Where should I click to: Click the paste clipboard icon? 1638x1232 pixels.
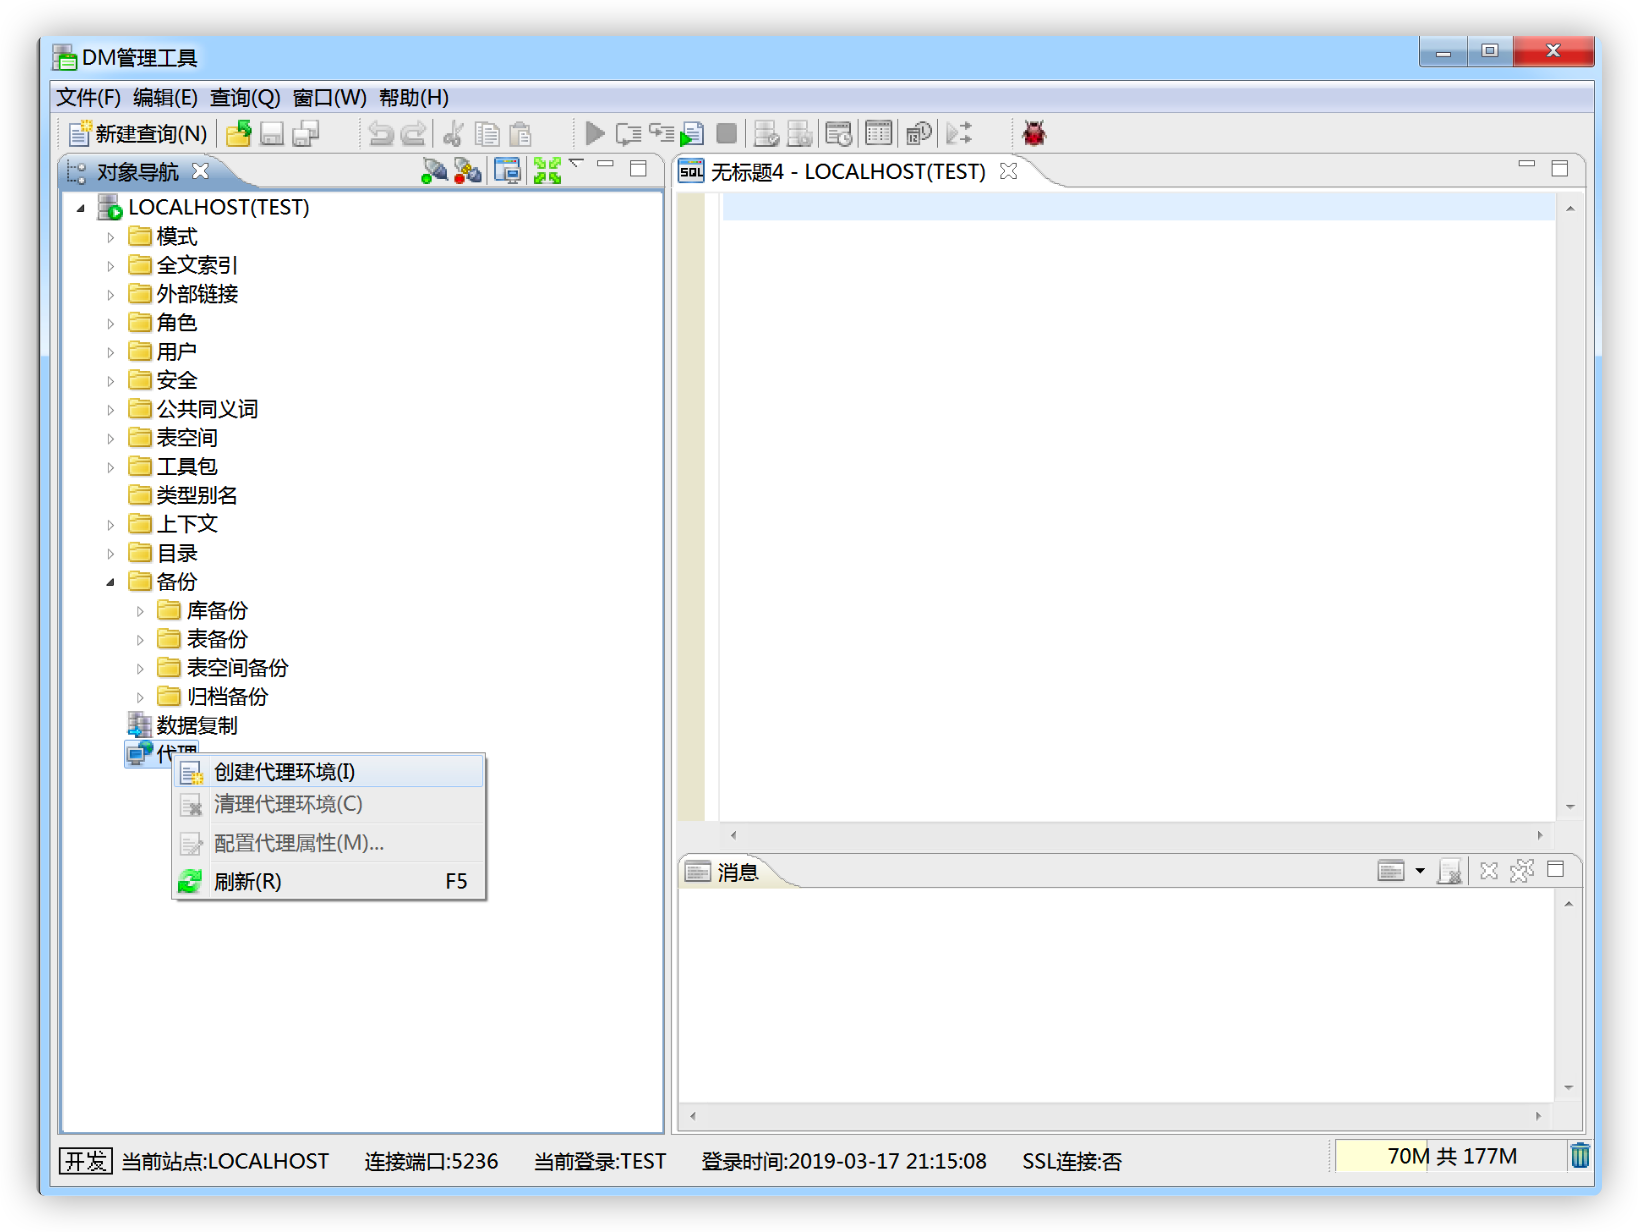[520, 133]
